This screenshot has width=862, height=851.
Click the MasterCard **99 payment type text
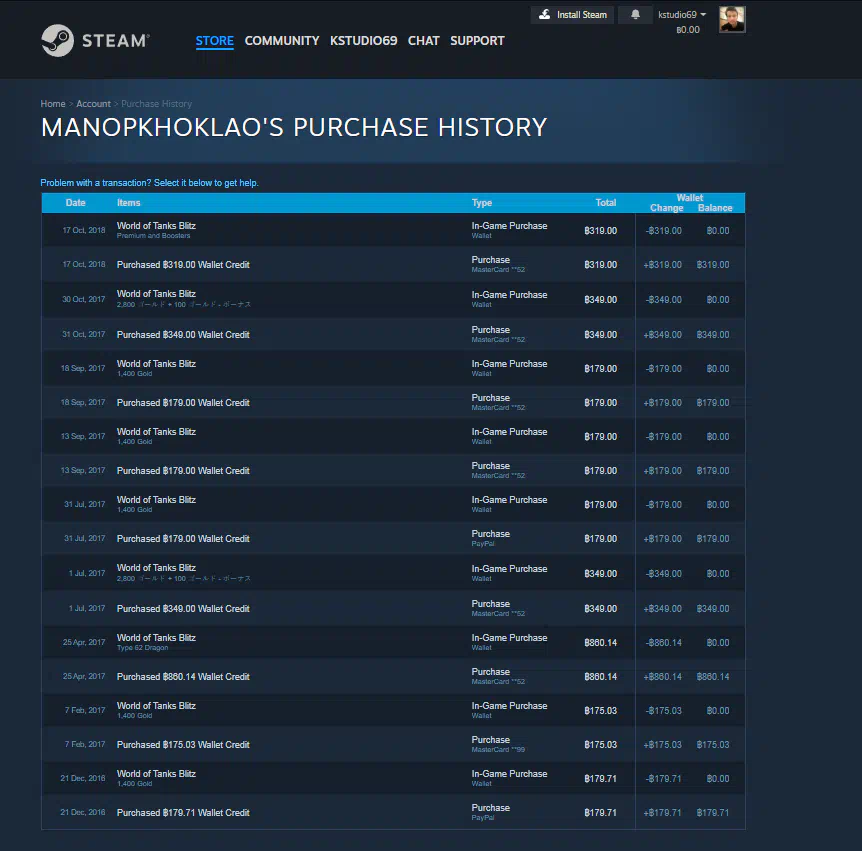[498, 750]
